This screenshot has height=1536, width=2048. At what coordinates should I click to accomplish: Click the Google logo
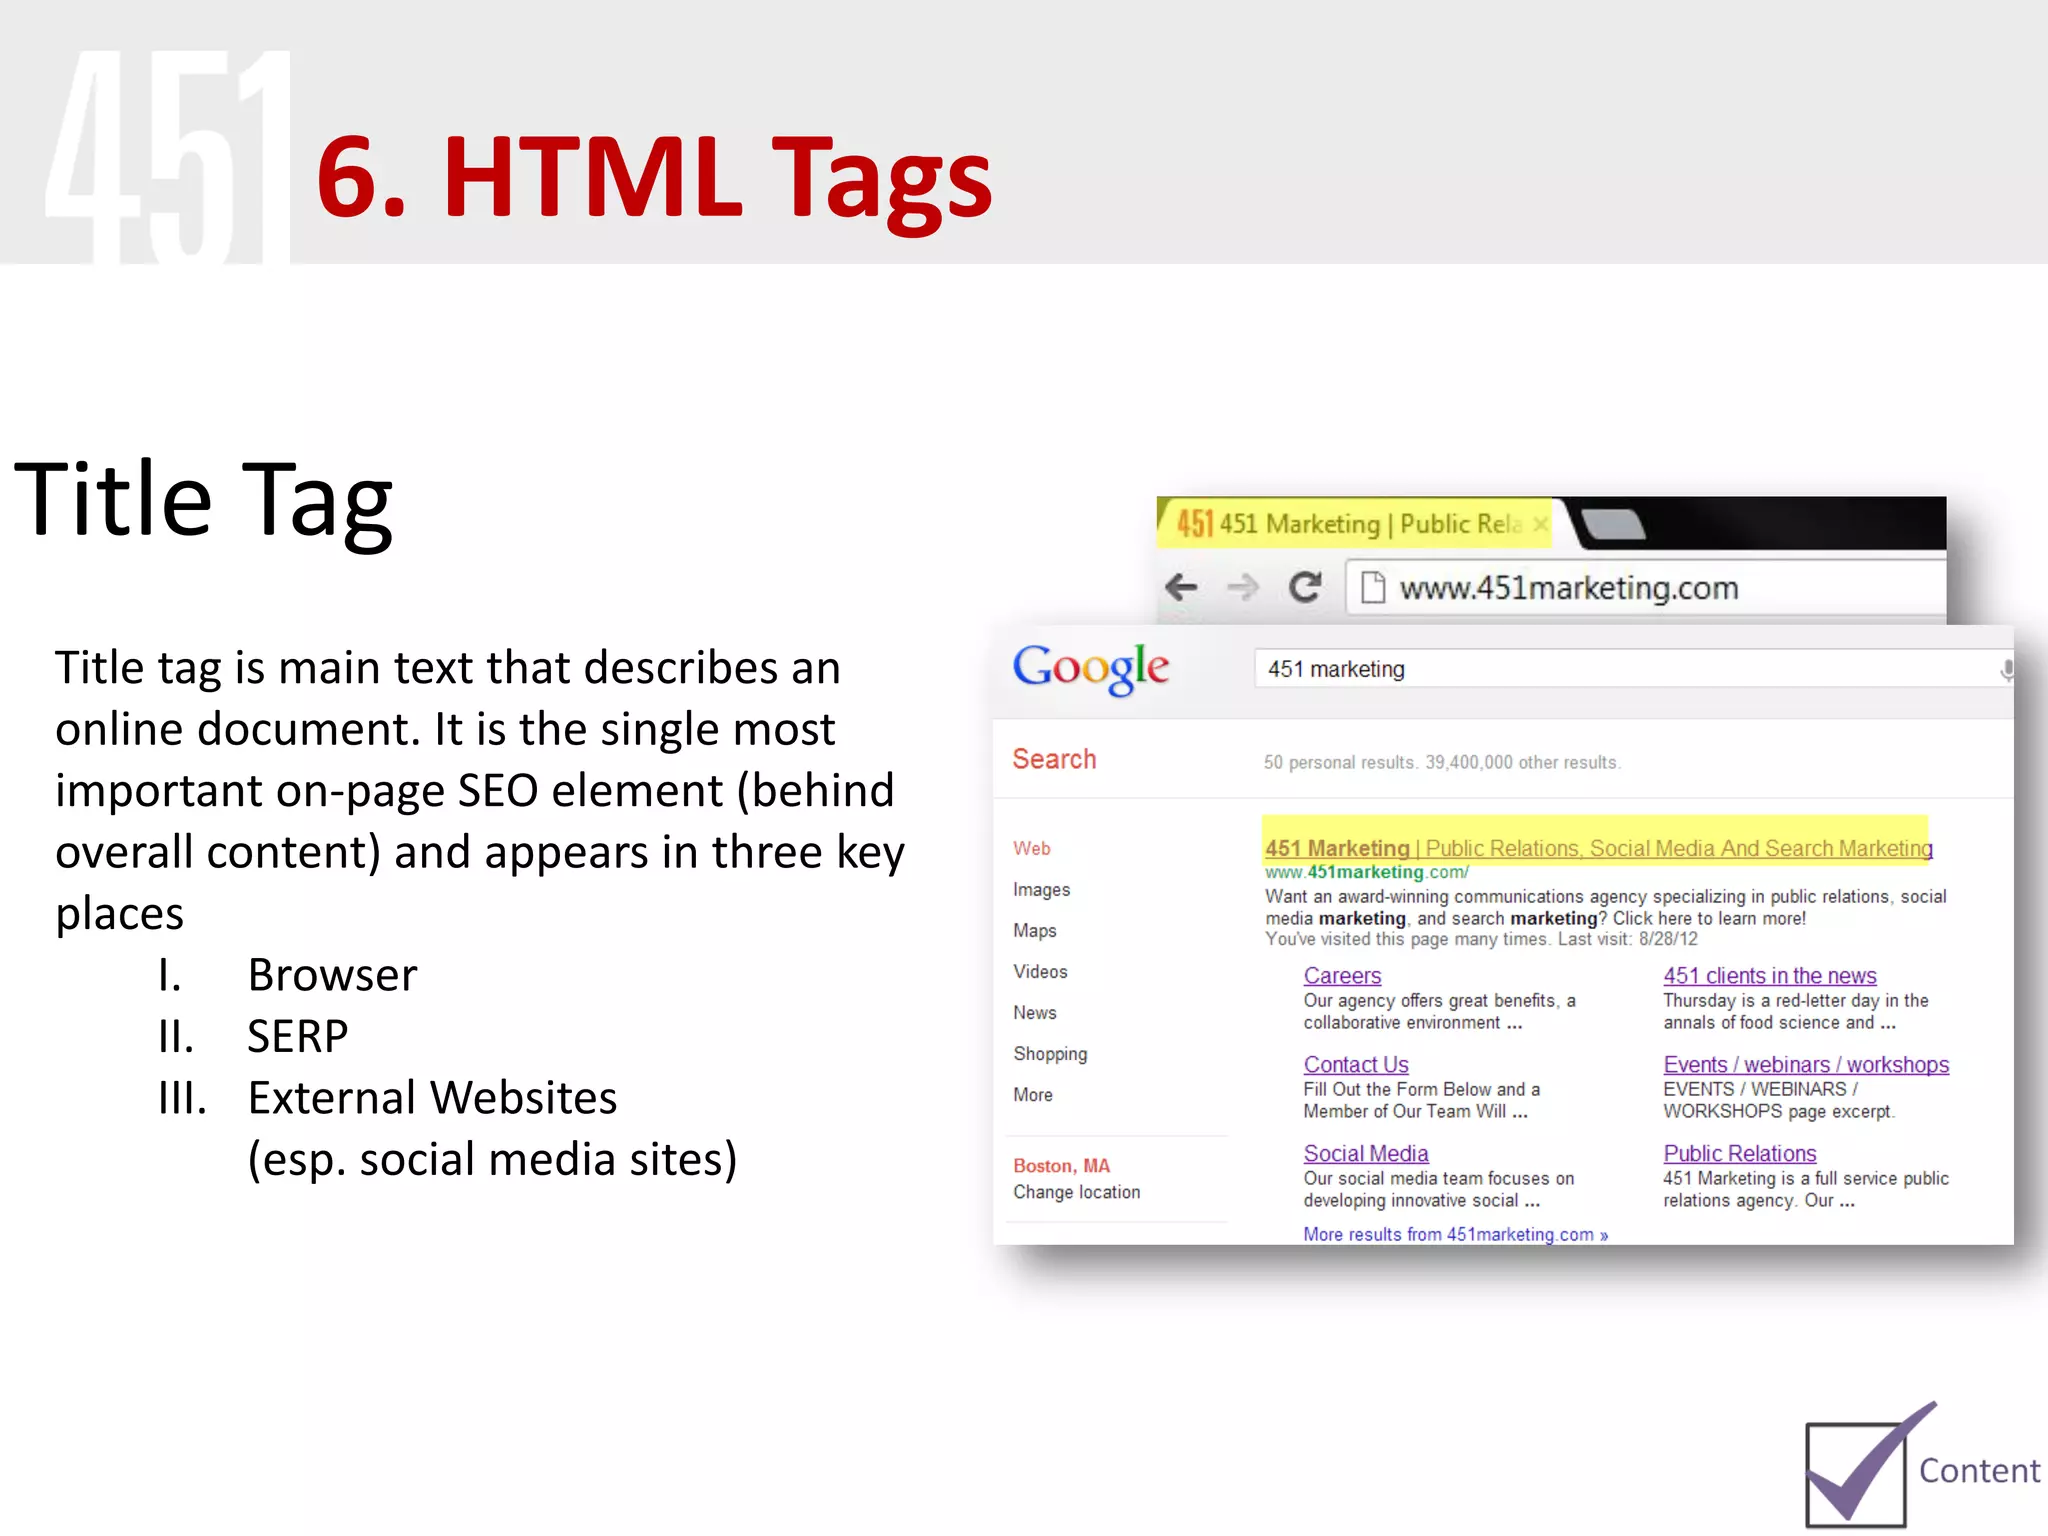(1090, 668)
